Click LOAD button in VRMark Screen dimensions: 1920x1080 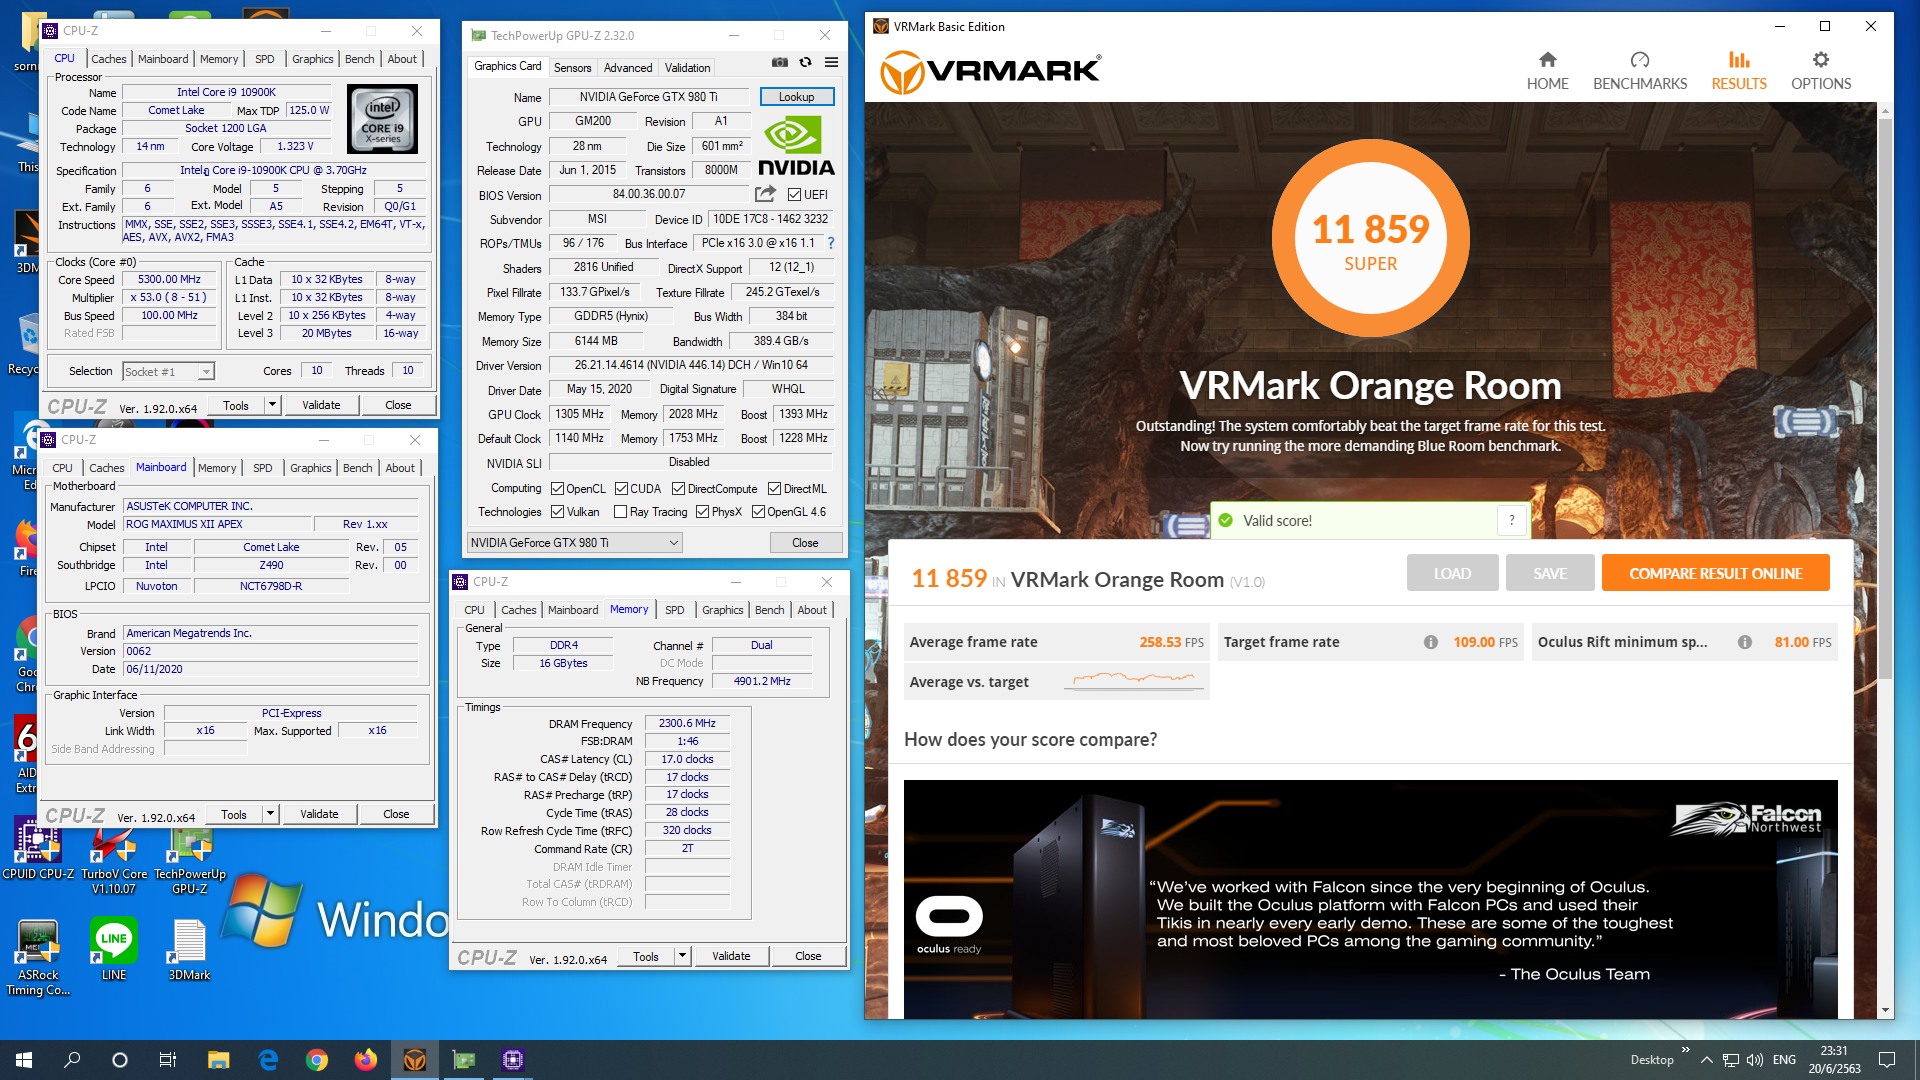tap(1452, 573)
